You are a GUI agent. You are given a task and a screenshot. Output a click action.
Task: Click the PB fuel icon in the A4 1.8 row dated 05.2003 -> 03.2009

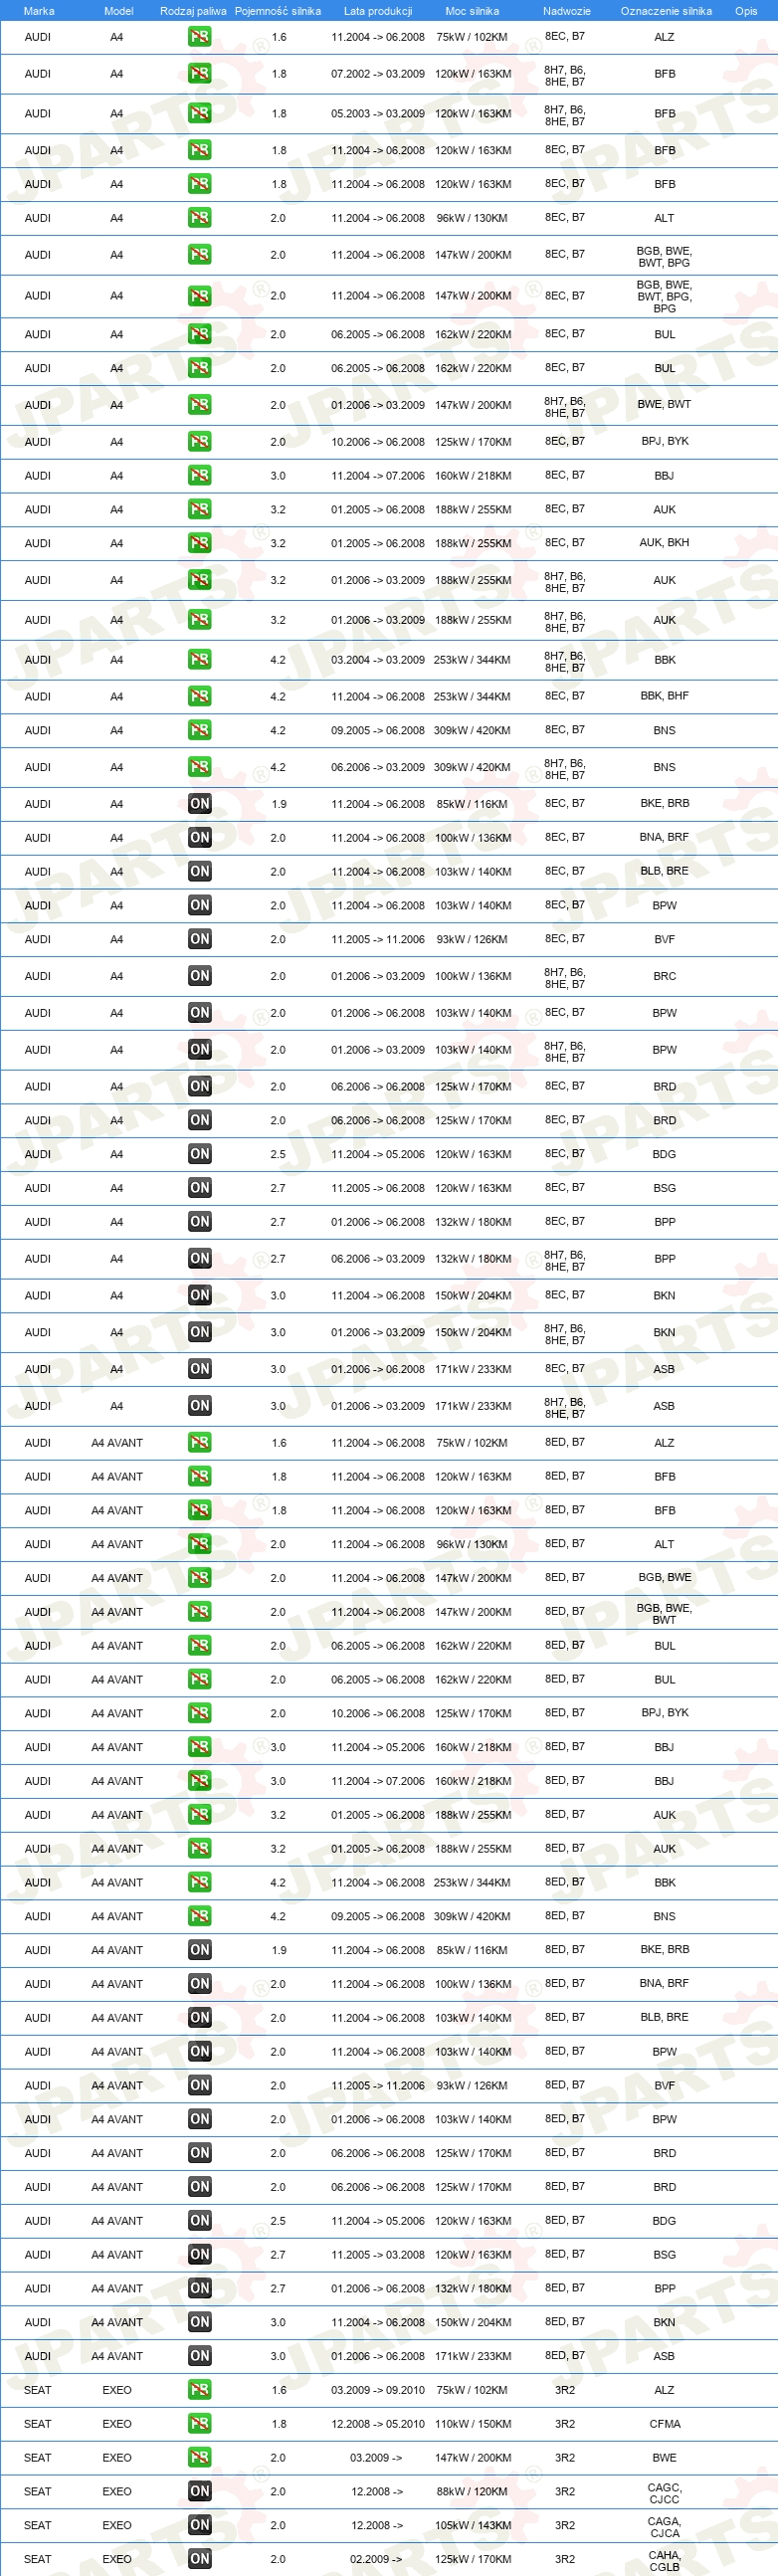[199, 114]
